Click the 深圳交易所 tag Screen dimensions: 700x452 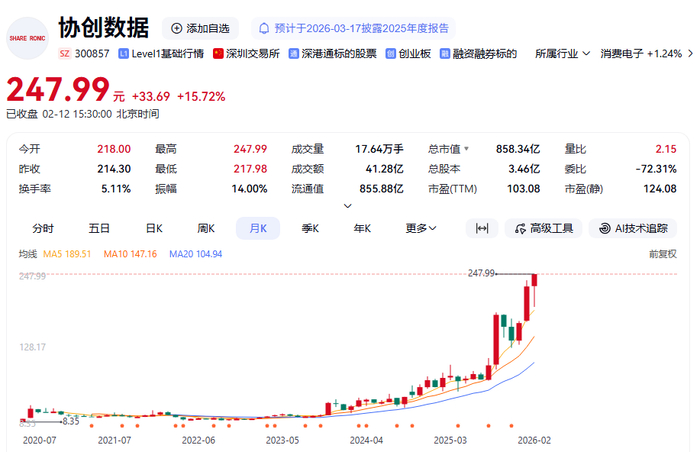(253, 54)
